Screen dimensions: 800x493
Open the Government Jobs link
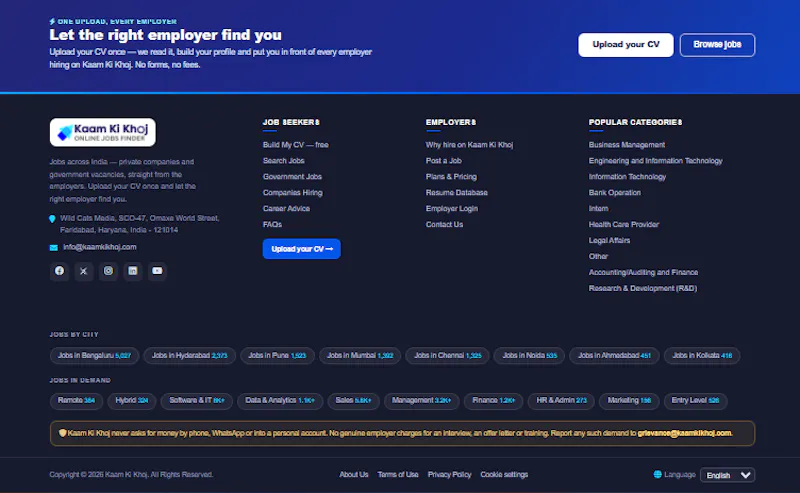pyautogui.click(x=292, y=177)
